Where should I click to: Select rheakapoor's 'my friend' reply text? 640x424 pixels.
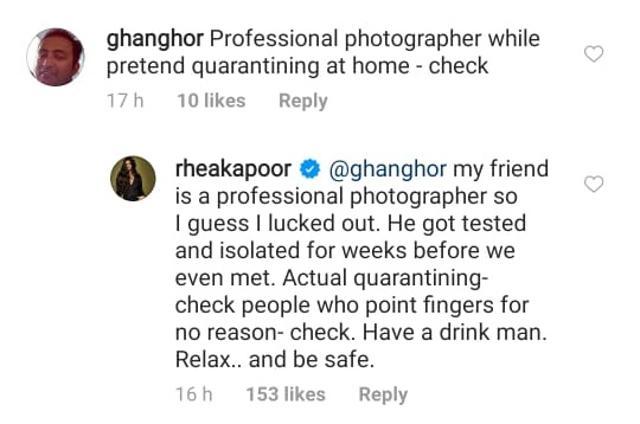coord(362,264)
